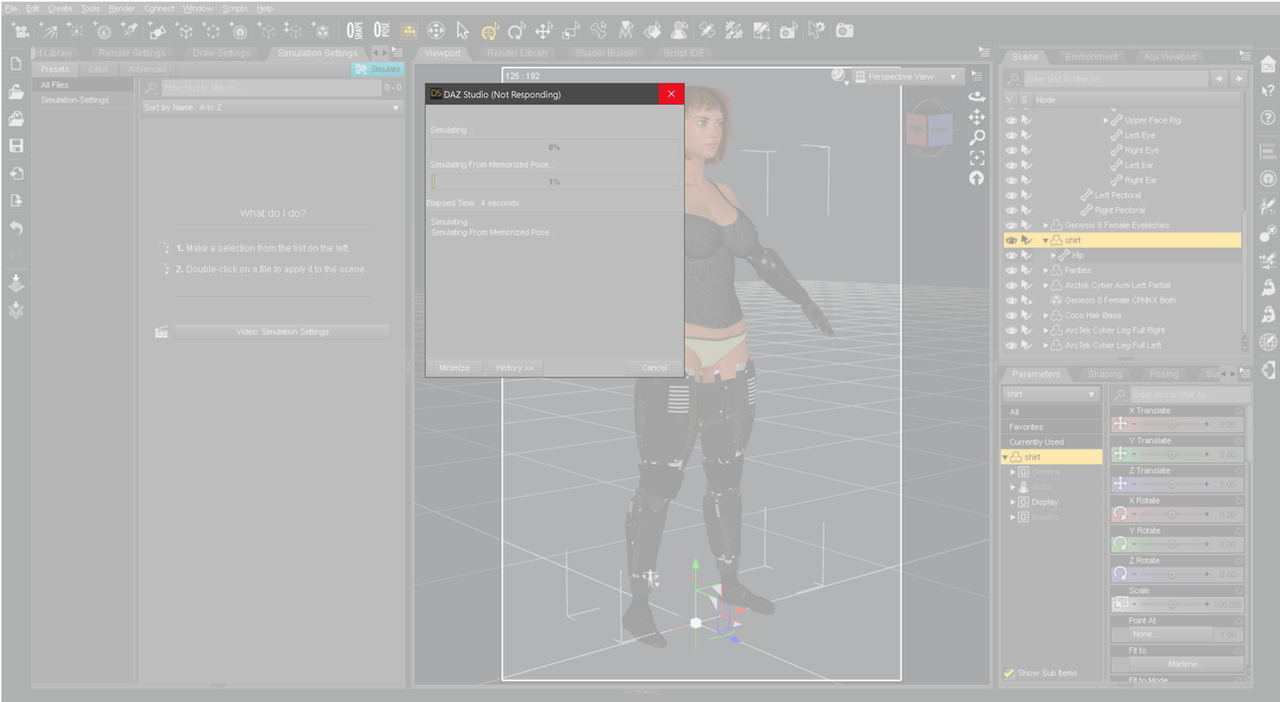Select the Rotate tool in toolbar

point(517,31)
